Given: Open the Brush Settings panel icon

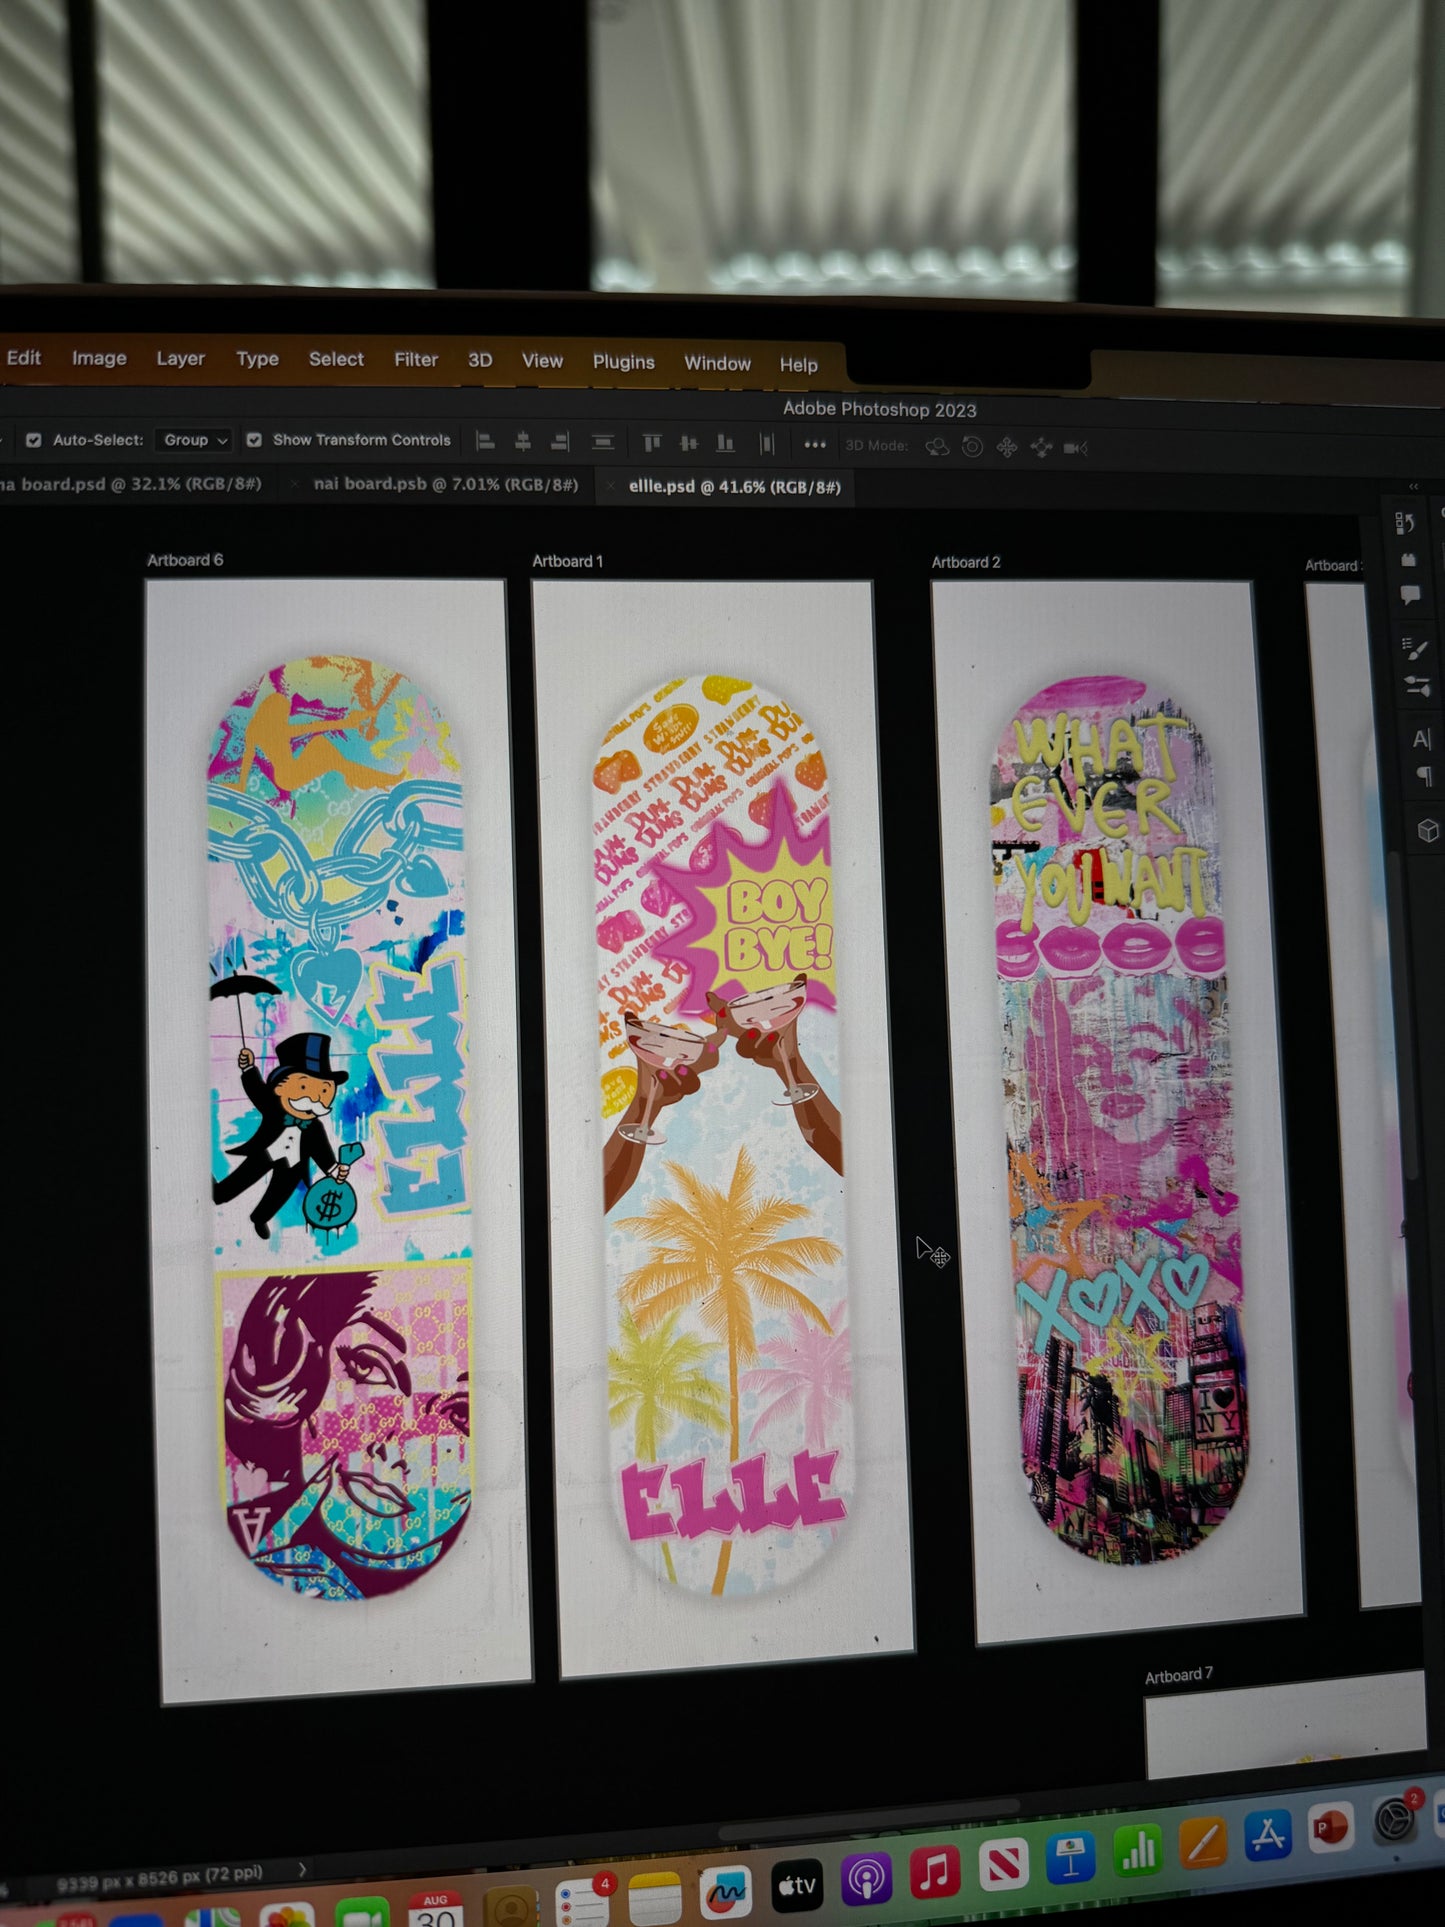Looking at the screenshot, I should [1415, 649].
